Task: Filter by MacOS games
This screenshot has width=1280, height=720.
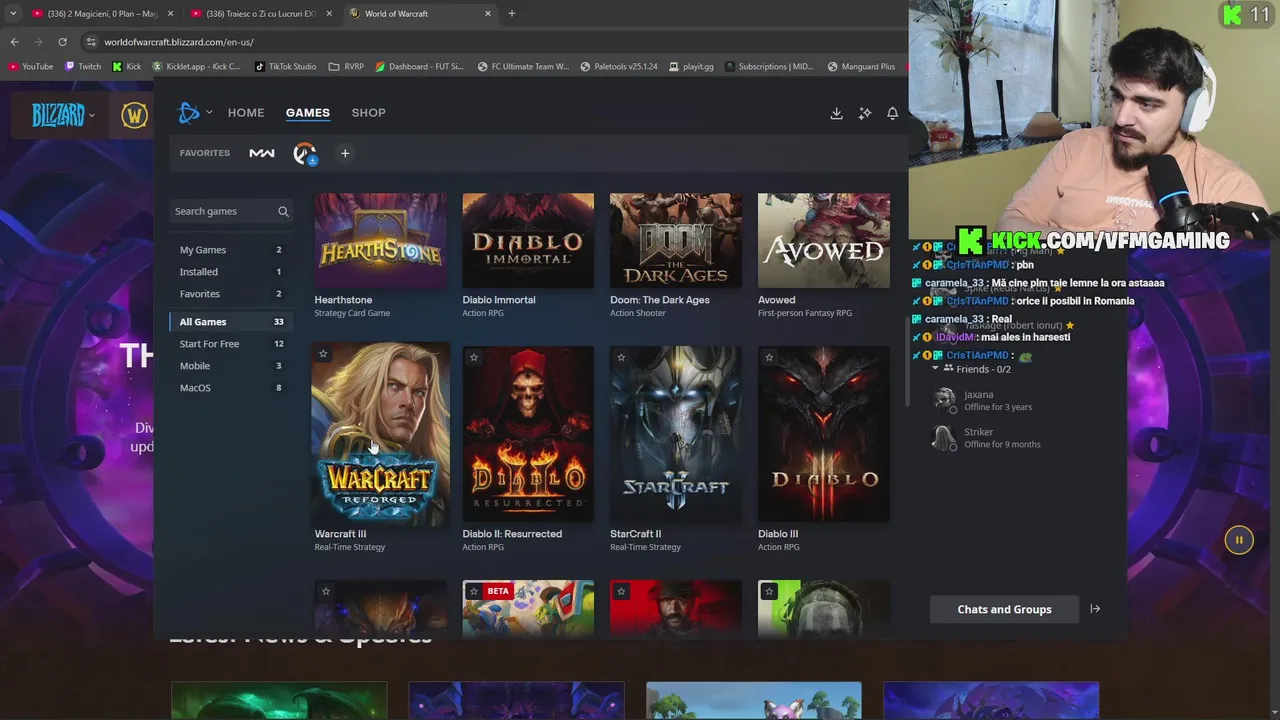Action: tap(231, 388)
